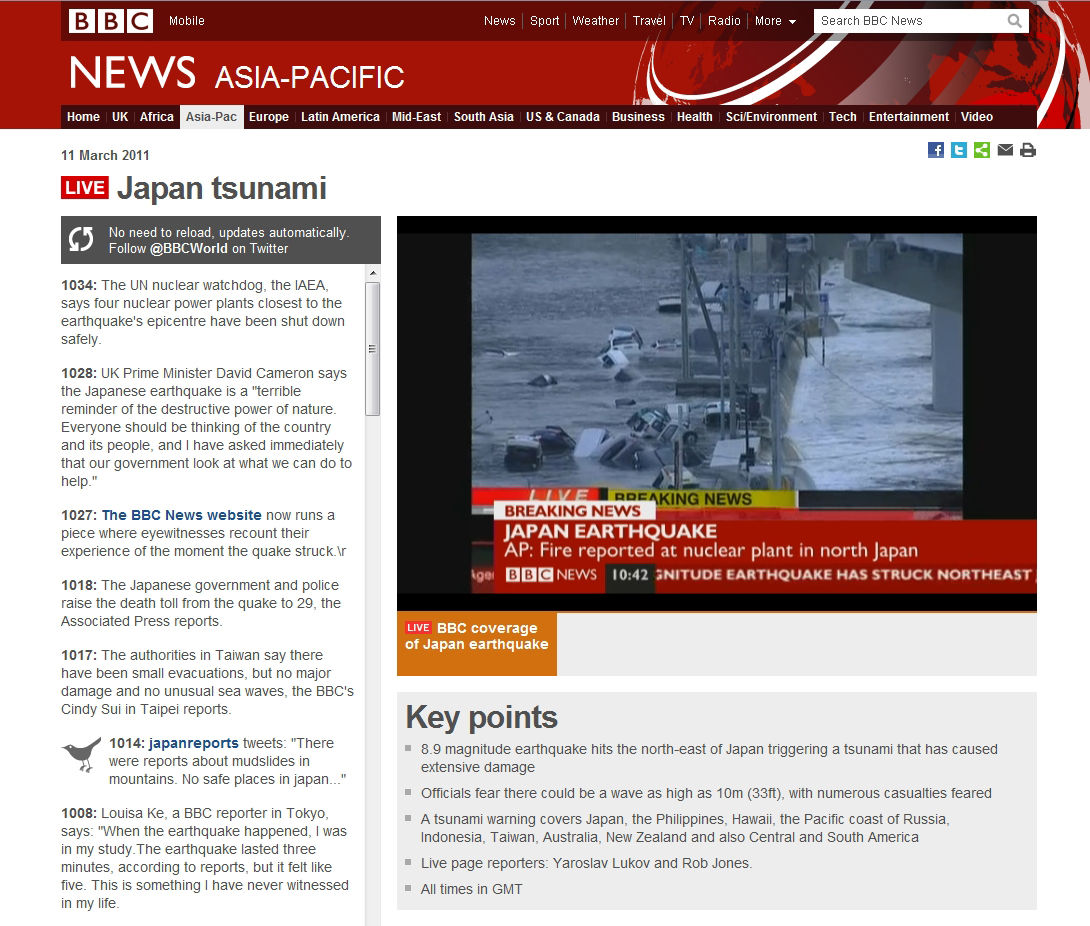Click the 1028 David Cameron update
Screen dimensions: 1090x926
point(206,427)
